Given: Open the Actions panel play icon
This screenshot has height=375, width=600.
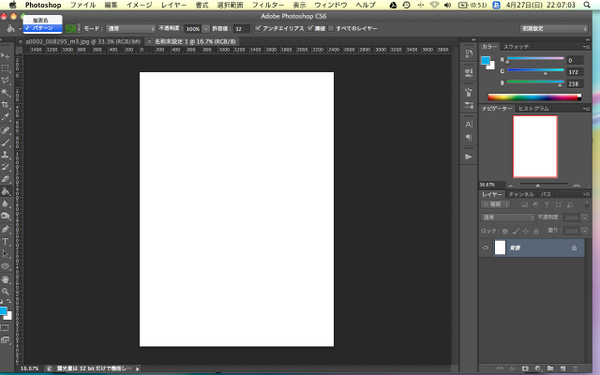Looking at the screenshot, I should coord(469,157).
